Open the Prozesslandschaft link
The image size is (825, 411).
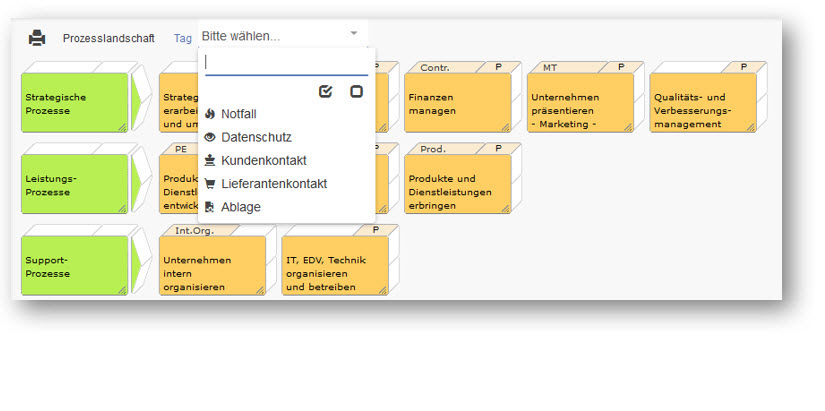pos(108,38)
